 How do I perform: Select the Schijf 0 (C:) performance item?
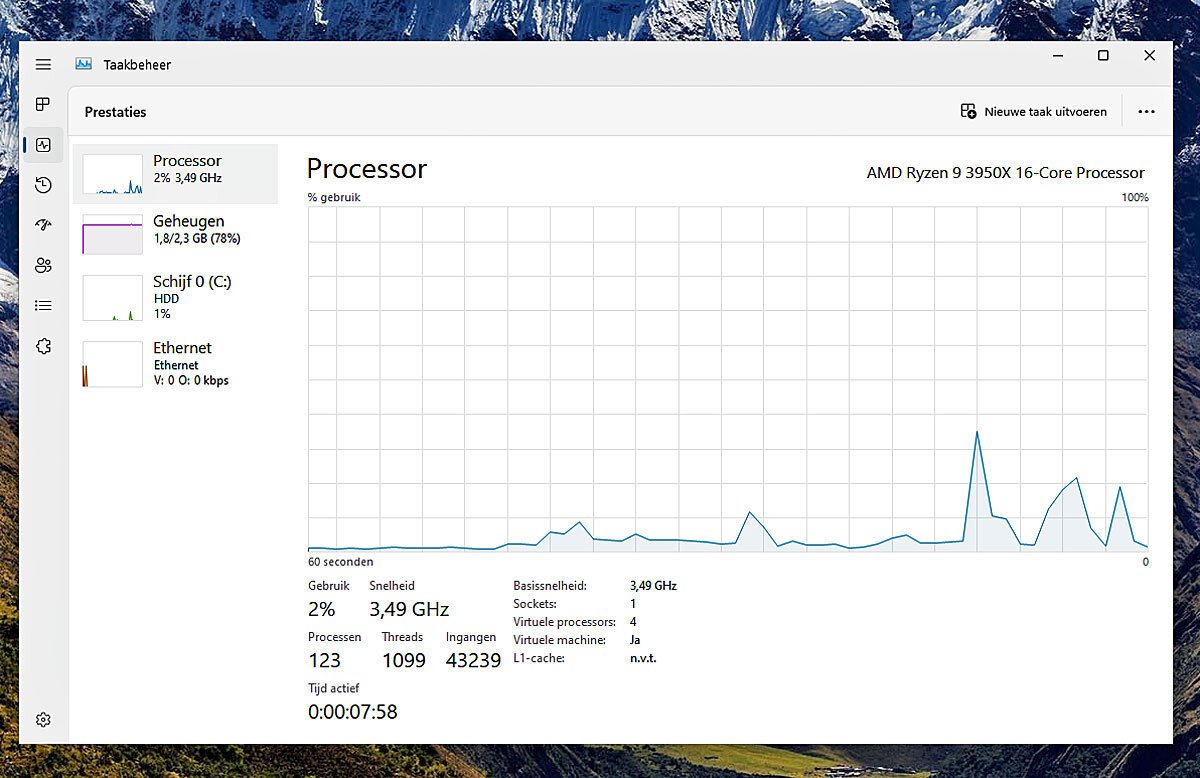[175, 297]
